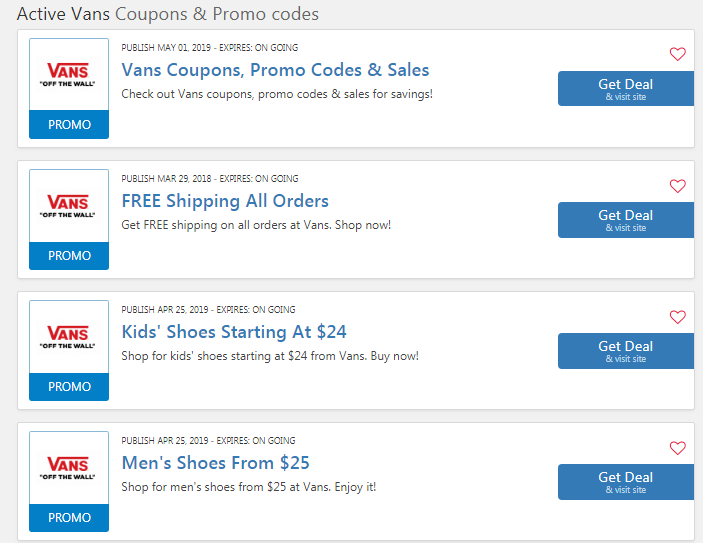Click Vans logo on Kids' Shoes card

point(68,337)
